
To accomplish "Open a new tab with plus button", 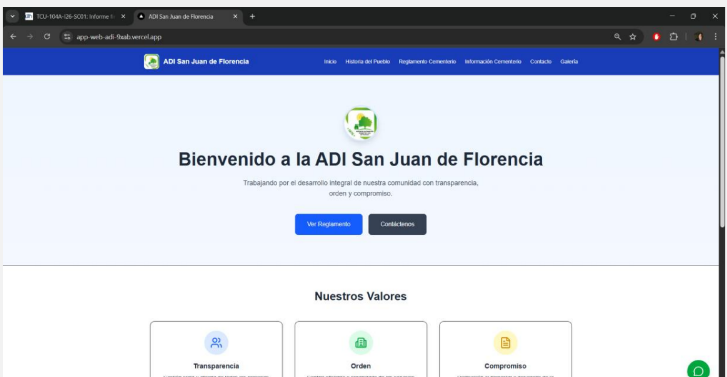I will pos(252,16).
